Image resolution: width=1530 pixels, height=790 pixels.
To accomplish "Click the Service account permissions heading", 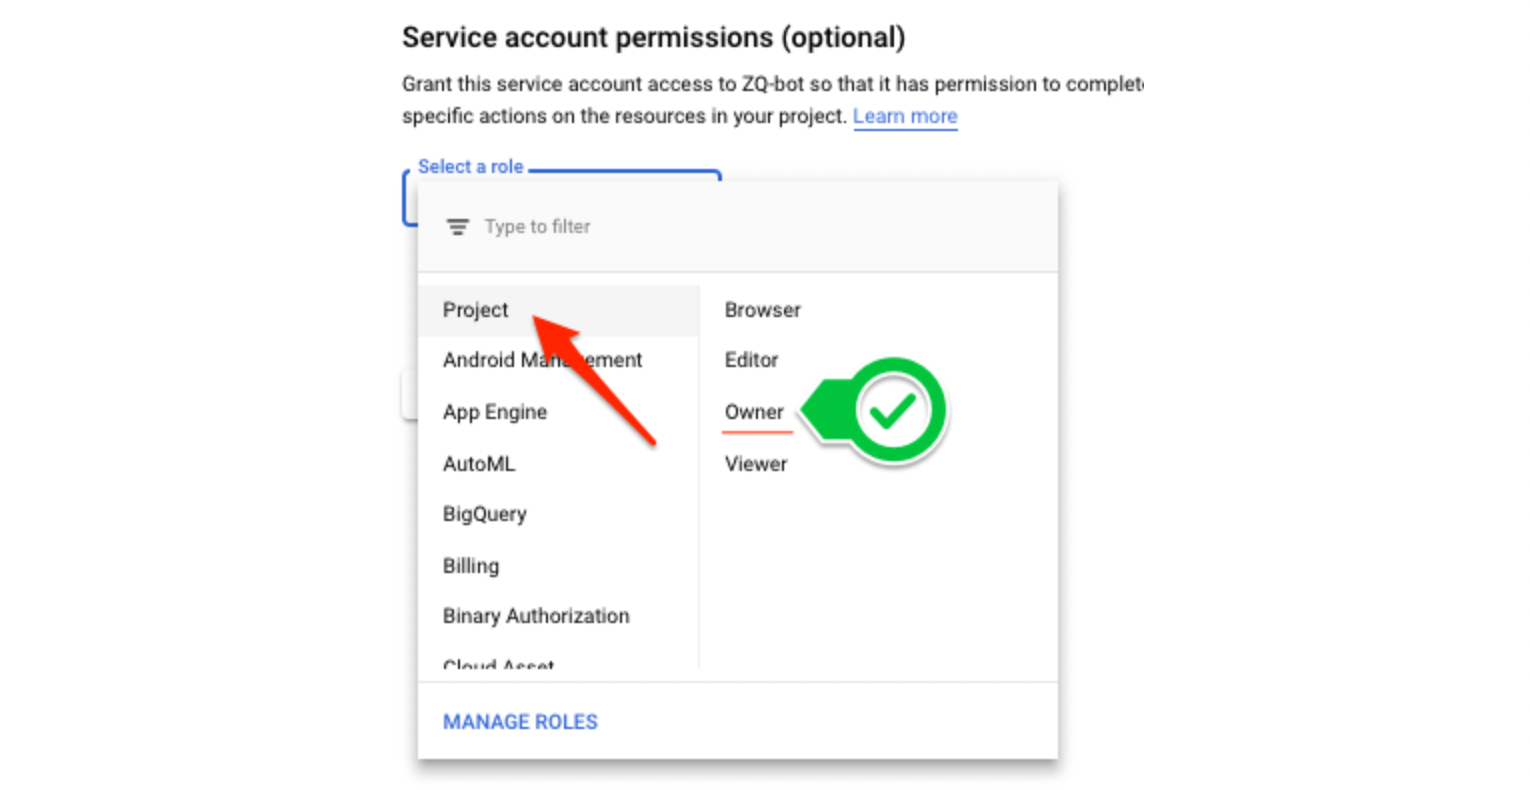I will 653,37.
